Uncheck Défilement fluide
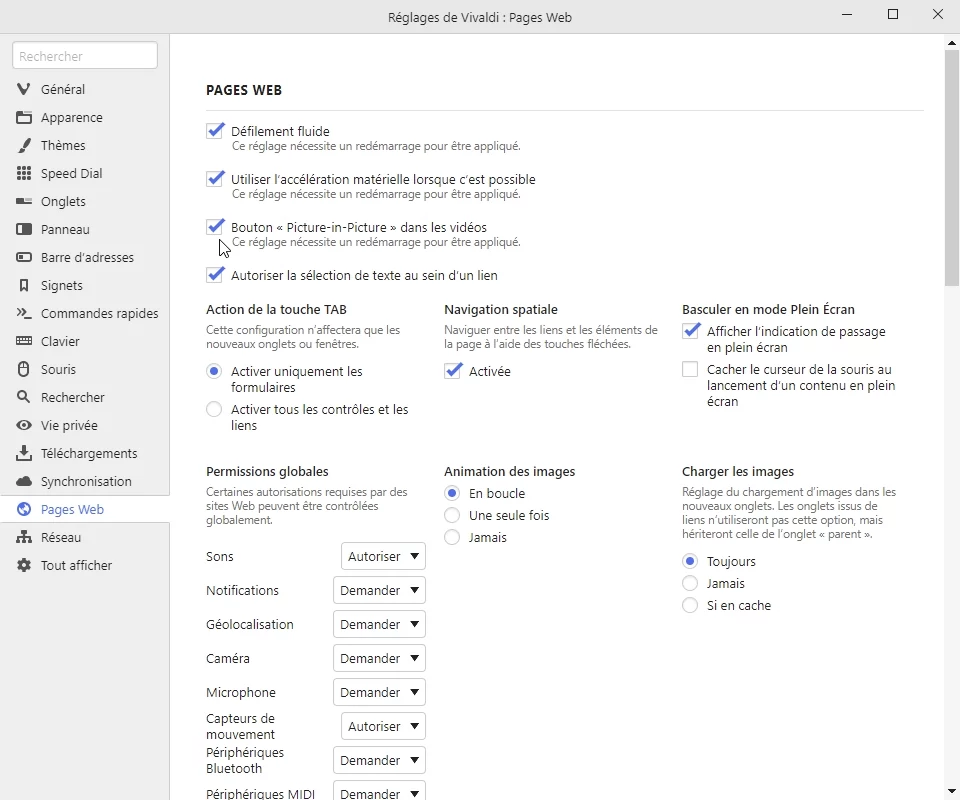The height and width of the screenshot is (800, 960). click(x=214, y=131)
